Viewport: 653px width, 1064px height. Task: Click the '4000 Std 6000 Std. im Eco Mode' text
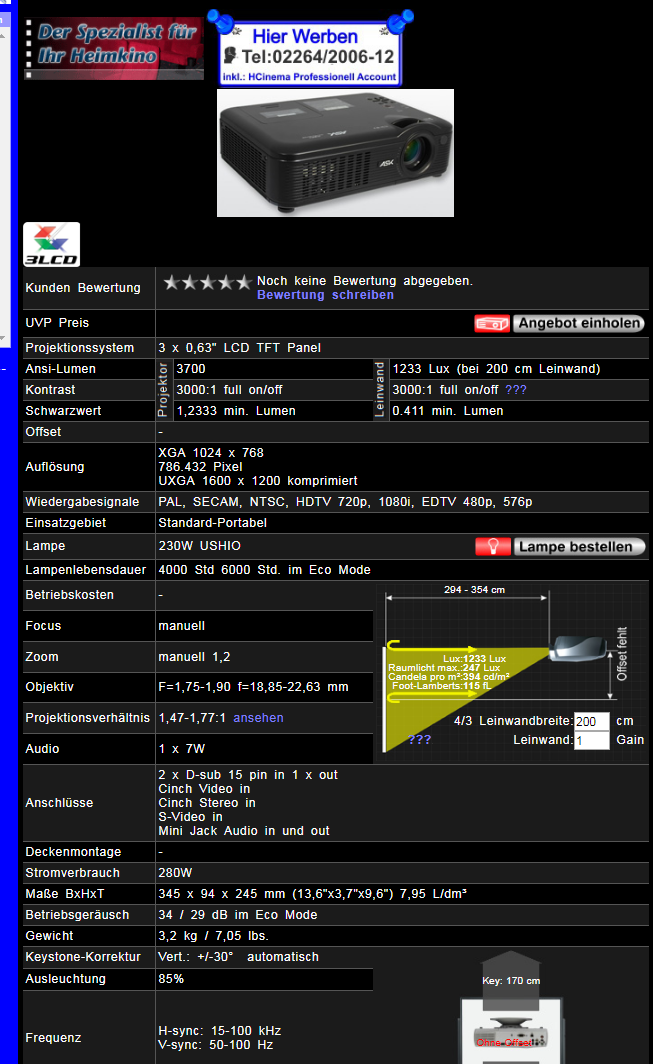click(x=265, y=570)
